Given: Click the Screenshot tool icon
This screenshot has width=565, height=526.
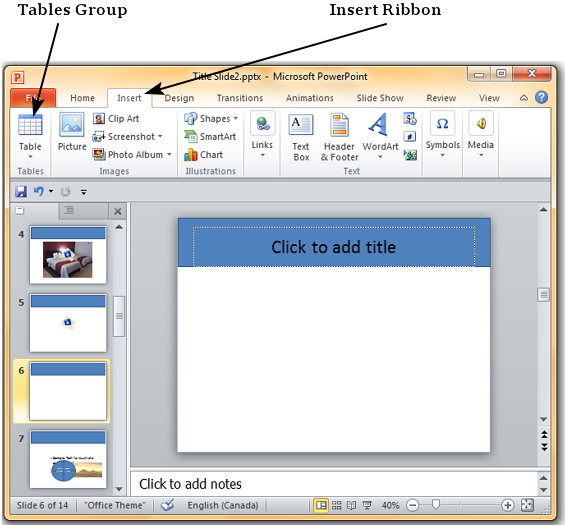Looking at the screenshot, I should (99, 137).
